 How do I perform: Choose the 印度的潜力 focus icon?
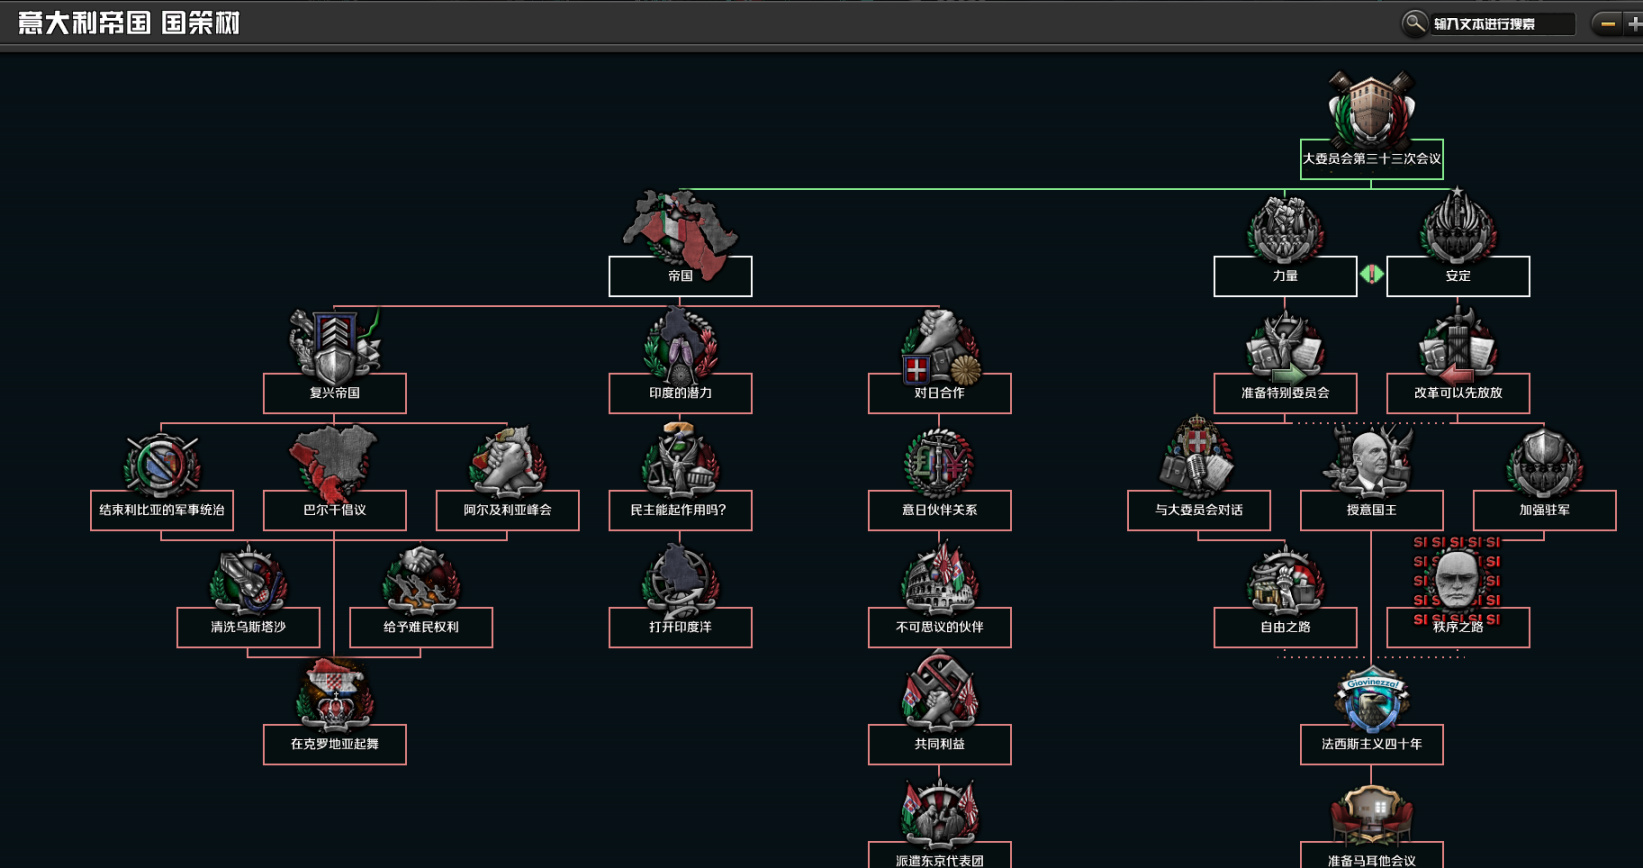[680, 345]
